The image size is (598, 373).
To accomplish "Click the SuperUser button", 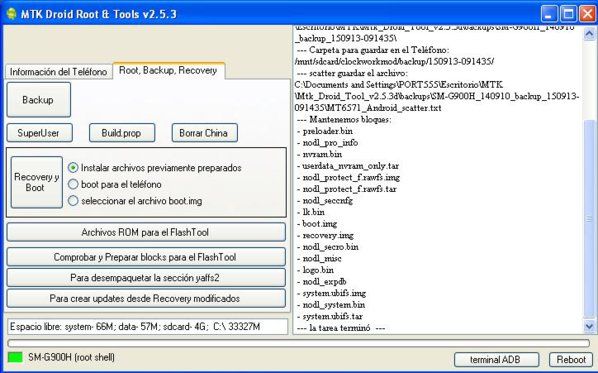I will click(x=39, y=133).
